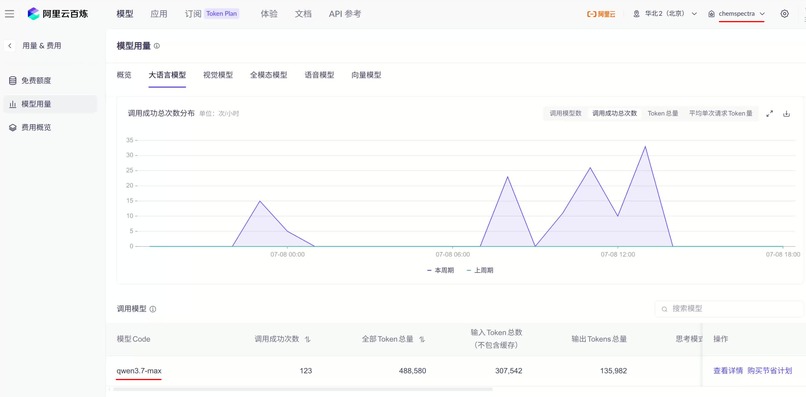The image size is (806, 397).
Task: Click the info icon beside 调用模型
Action: [x=153, y=309]
